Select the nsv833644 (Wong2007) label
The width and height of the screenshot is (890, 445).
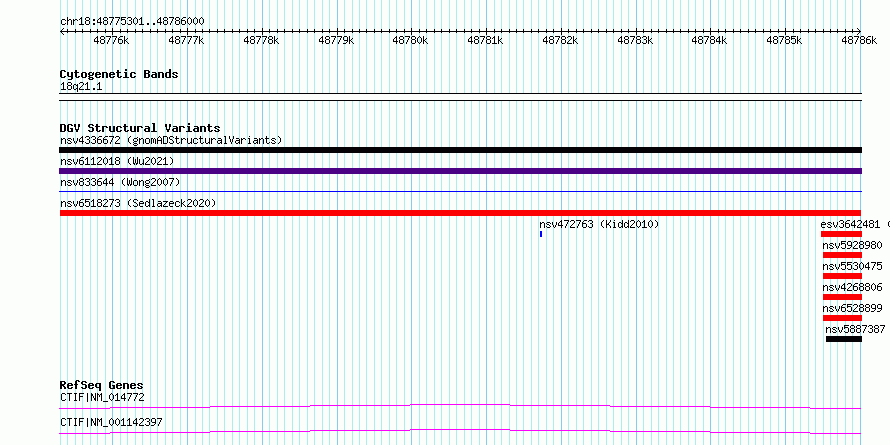pos(120,182)
